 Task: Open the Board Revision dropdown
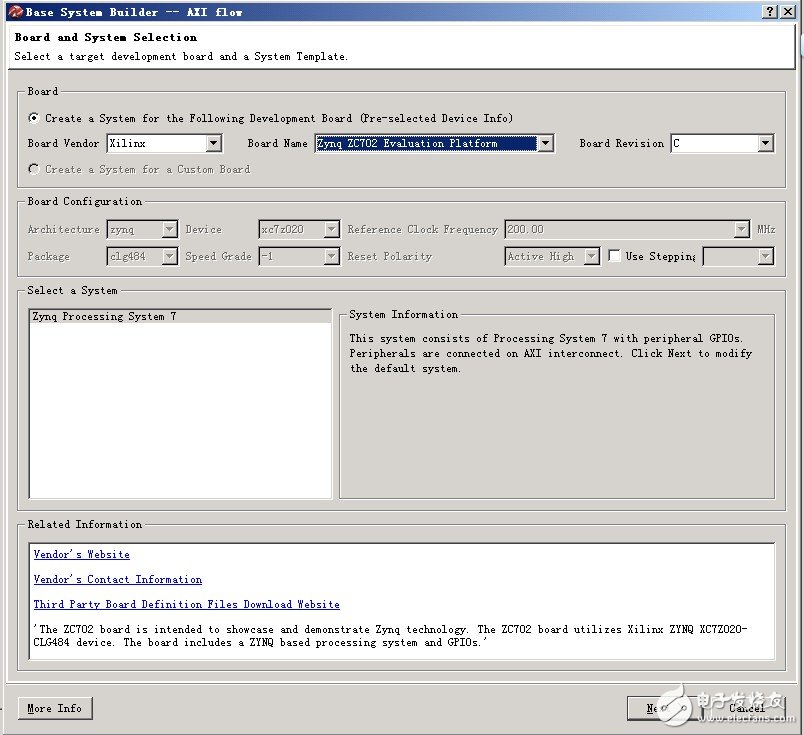[x=765, y=144]
